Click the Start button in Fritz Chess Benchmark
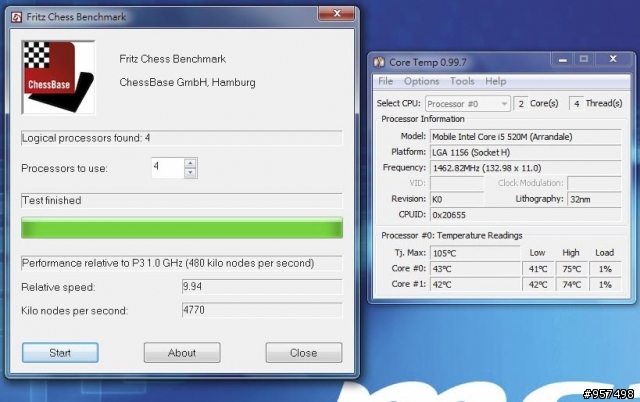The height and width of the screenshot is (402, 640). pos(60,353)
